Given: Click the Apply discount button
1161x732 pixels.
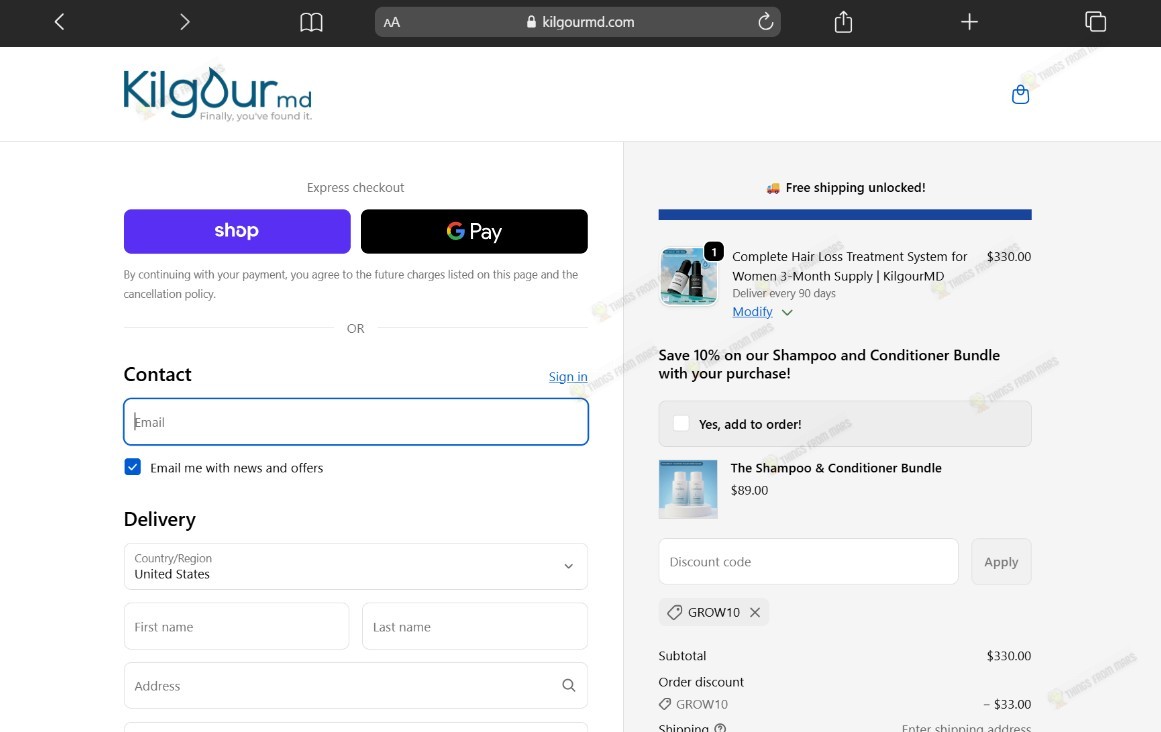Looking at the screenshot, I should tap(1001, 562).
